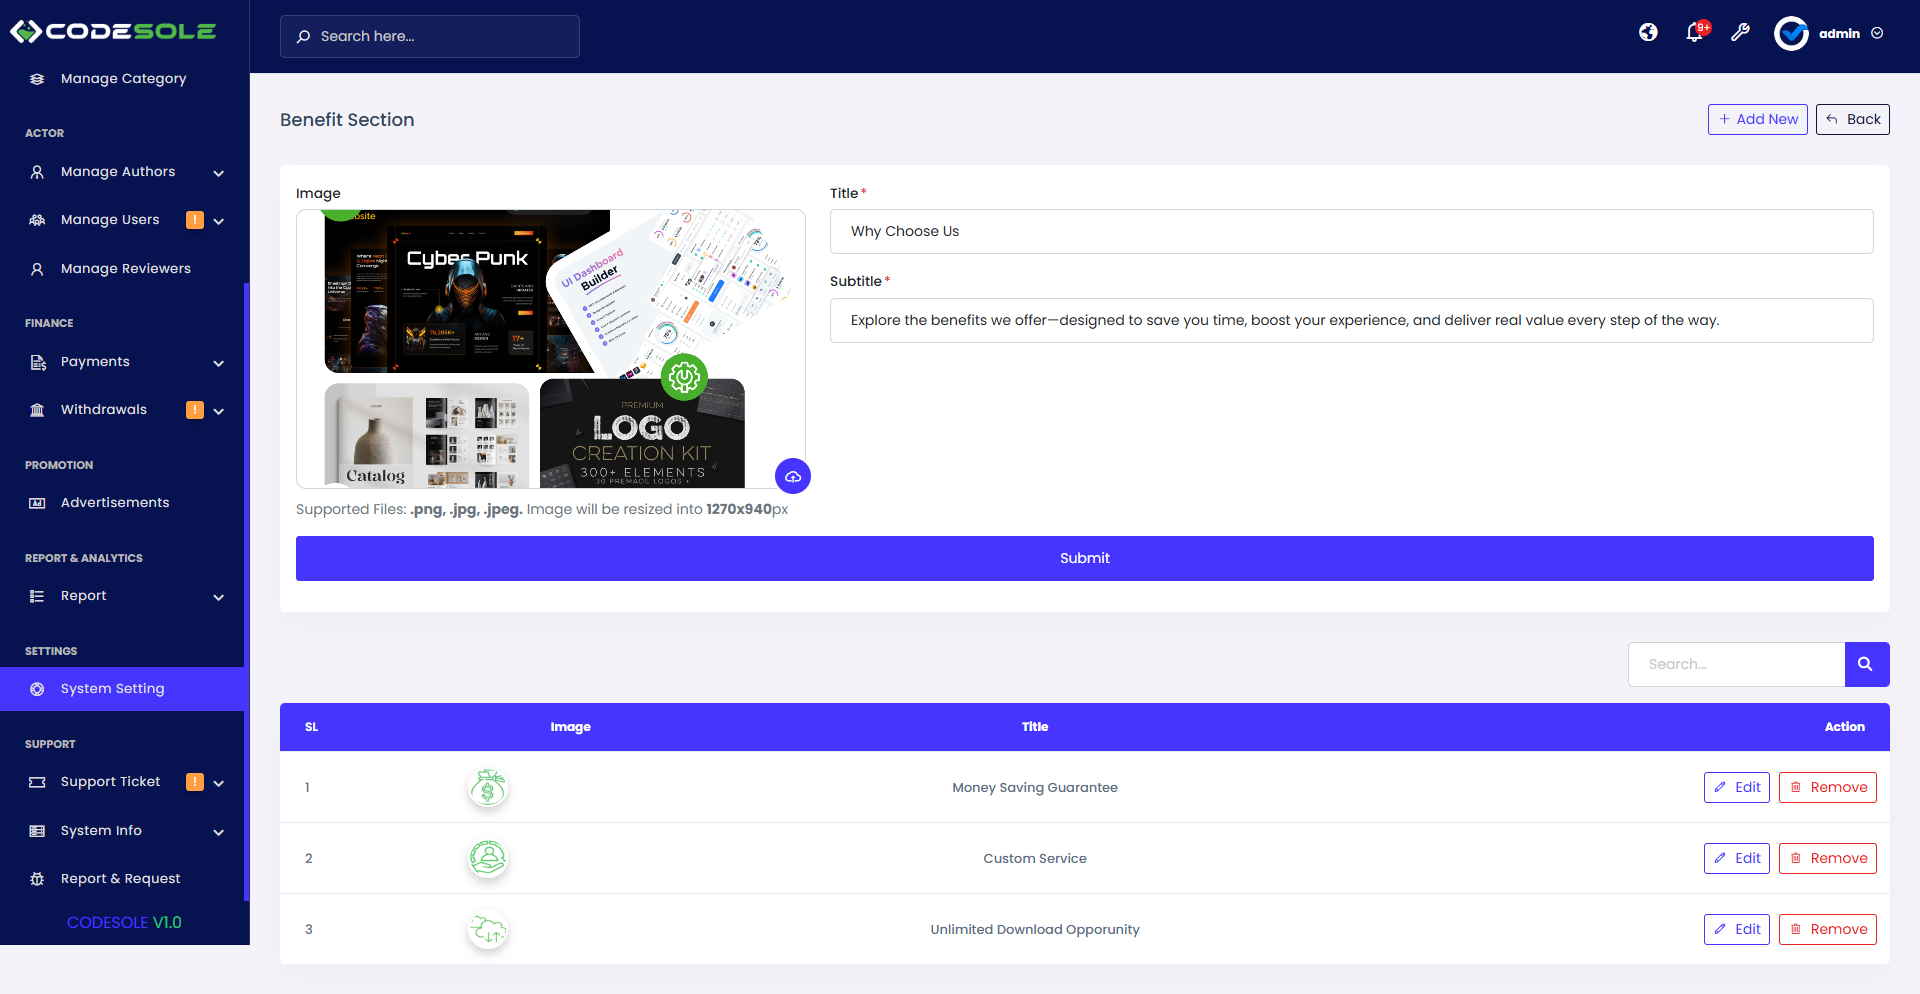Click the benefit section image preview
The height and width of the screenshot is (994, 1920).
[551, 349]
